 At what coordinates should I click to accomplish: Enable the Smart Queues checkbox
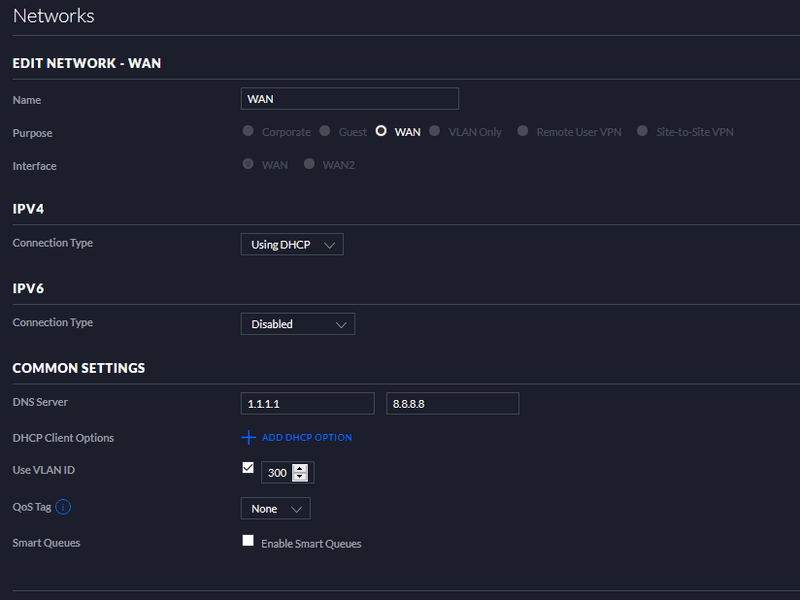coord(248,540)
